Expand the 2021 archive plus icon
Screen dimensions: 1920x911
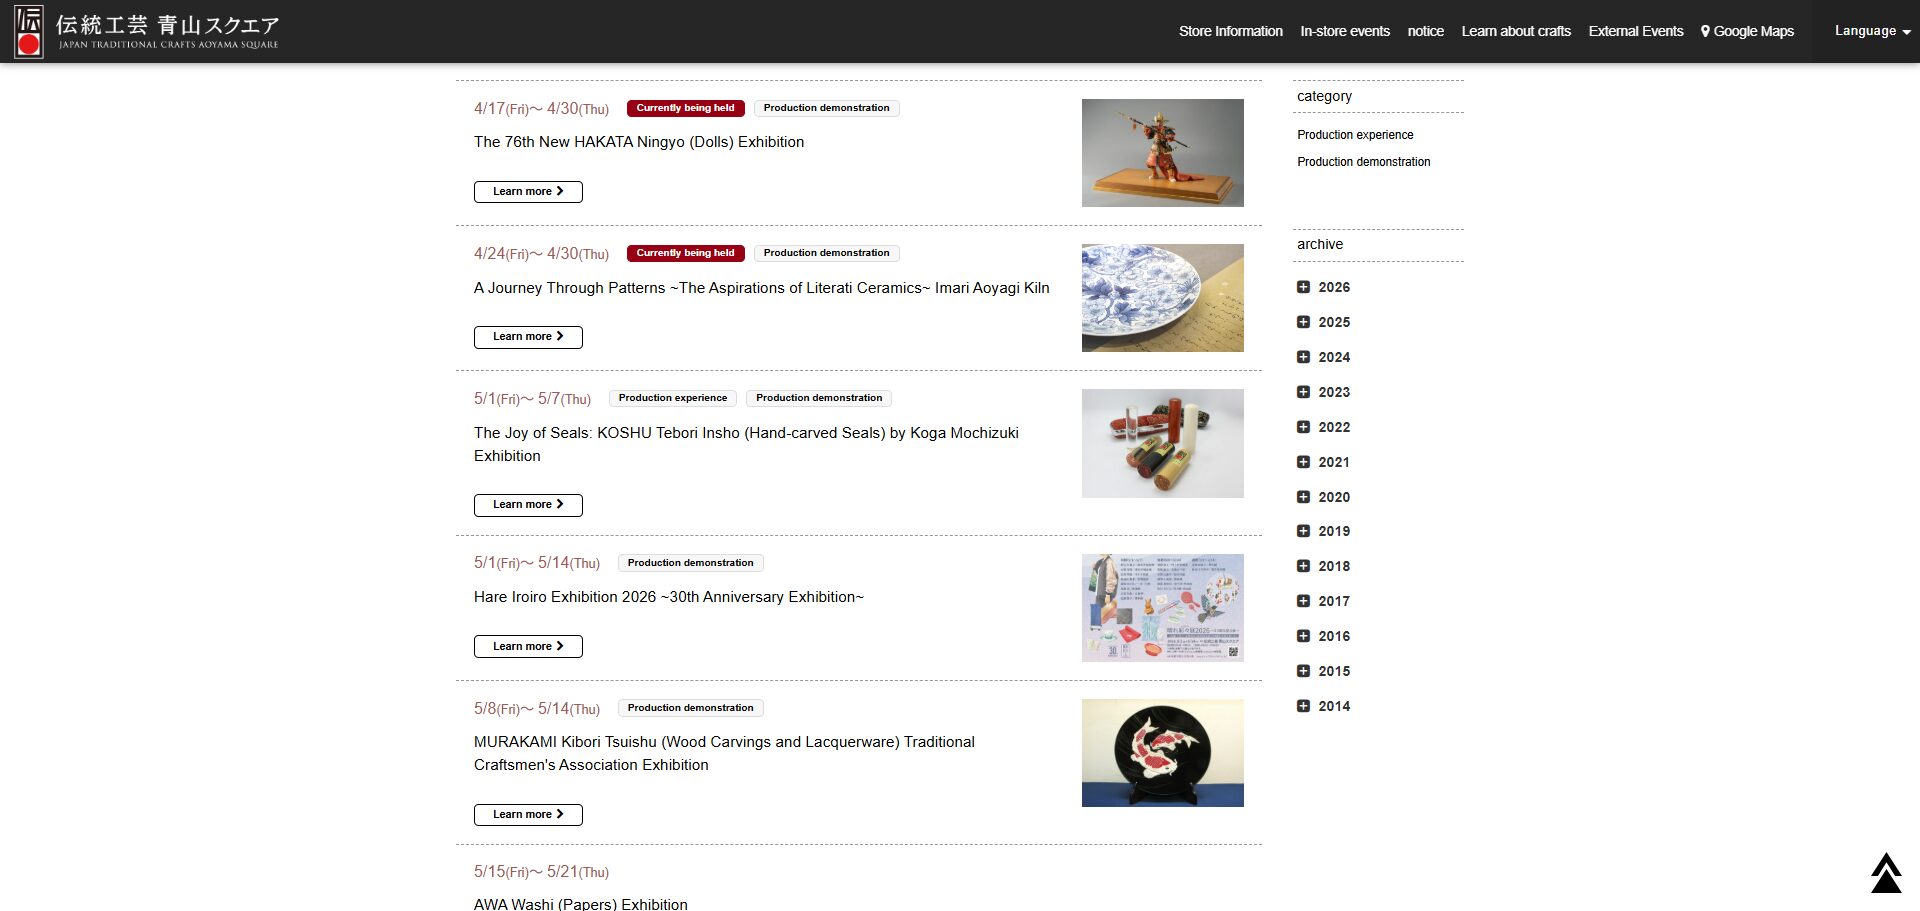coord(1303,462)
